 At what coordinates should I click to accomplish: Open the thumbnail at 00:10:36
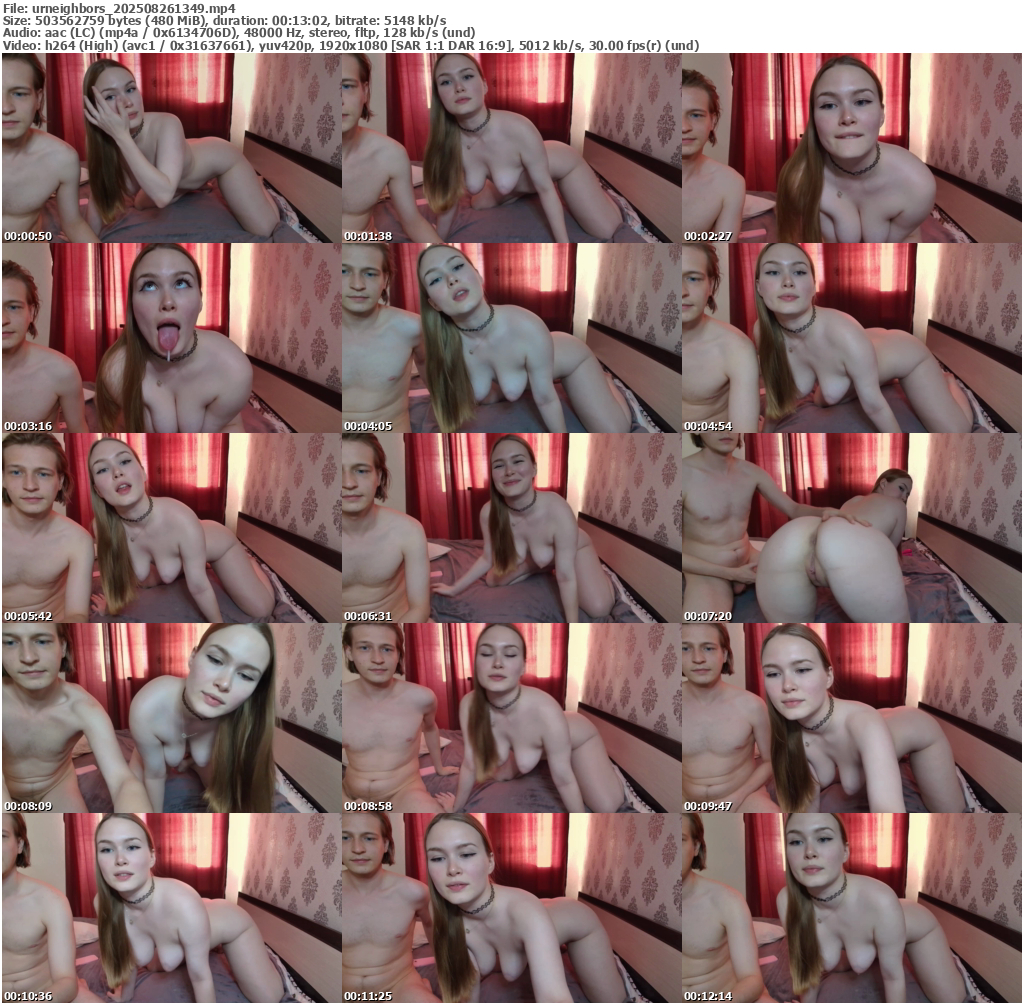click(171, 907)
